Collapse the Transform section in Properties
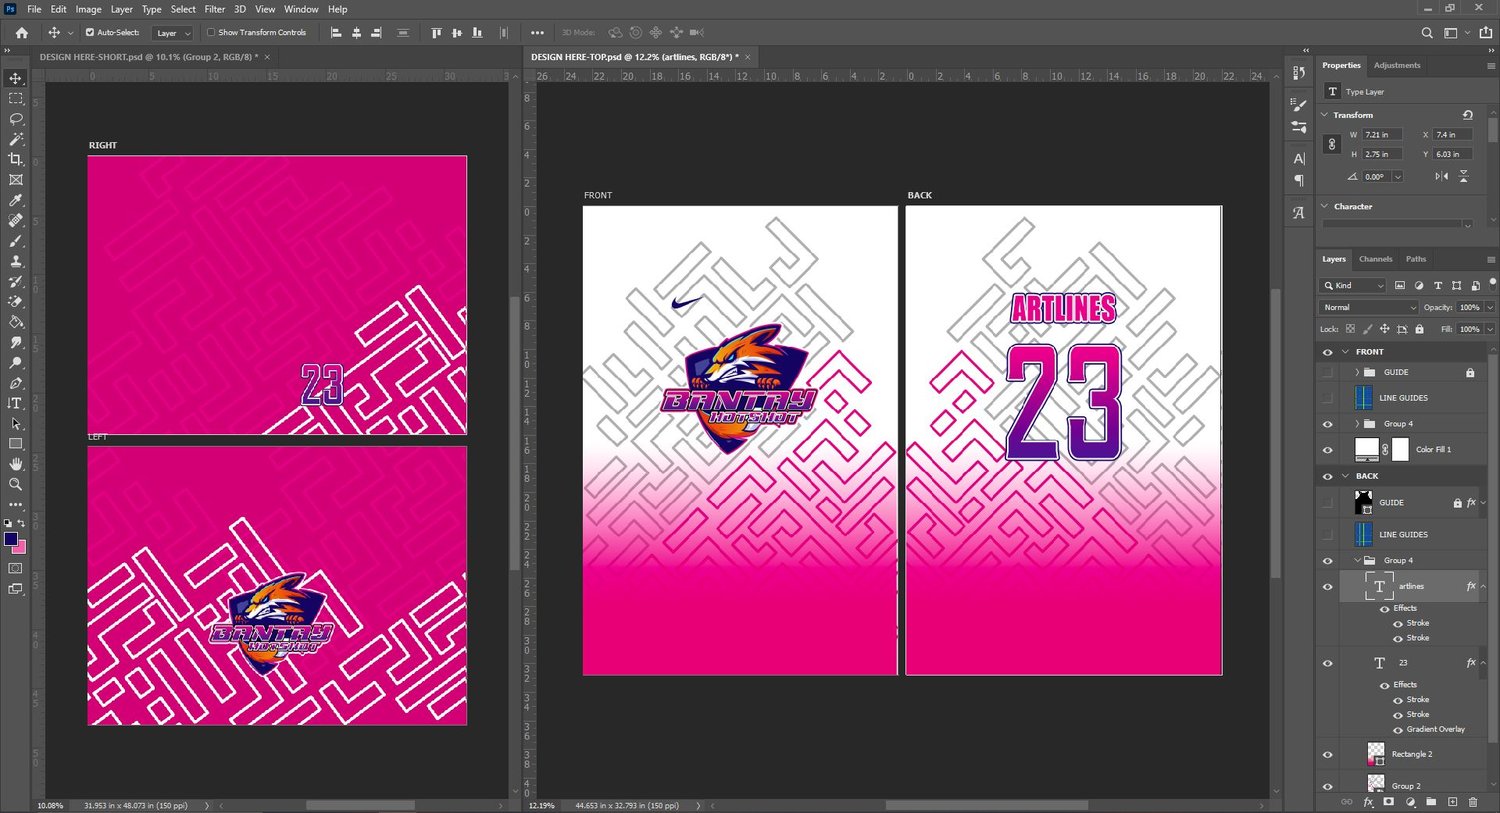 (1325, 115)
